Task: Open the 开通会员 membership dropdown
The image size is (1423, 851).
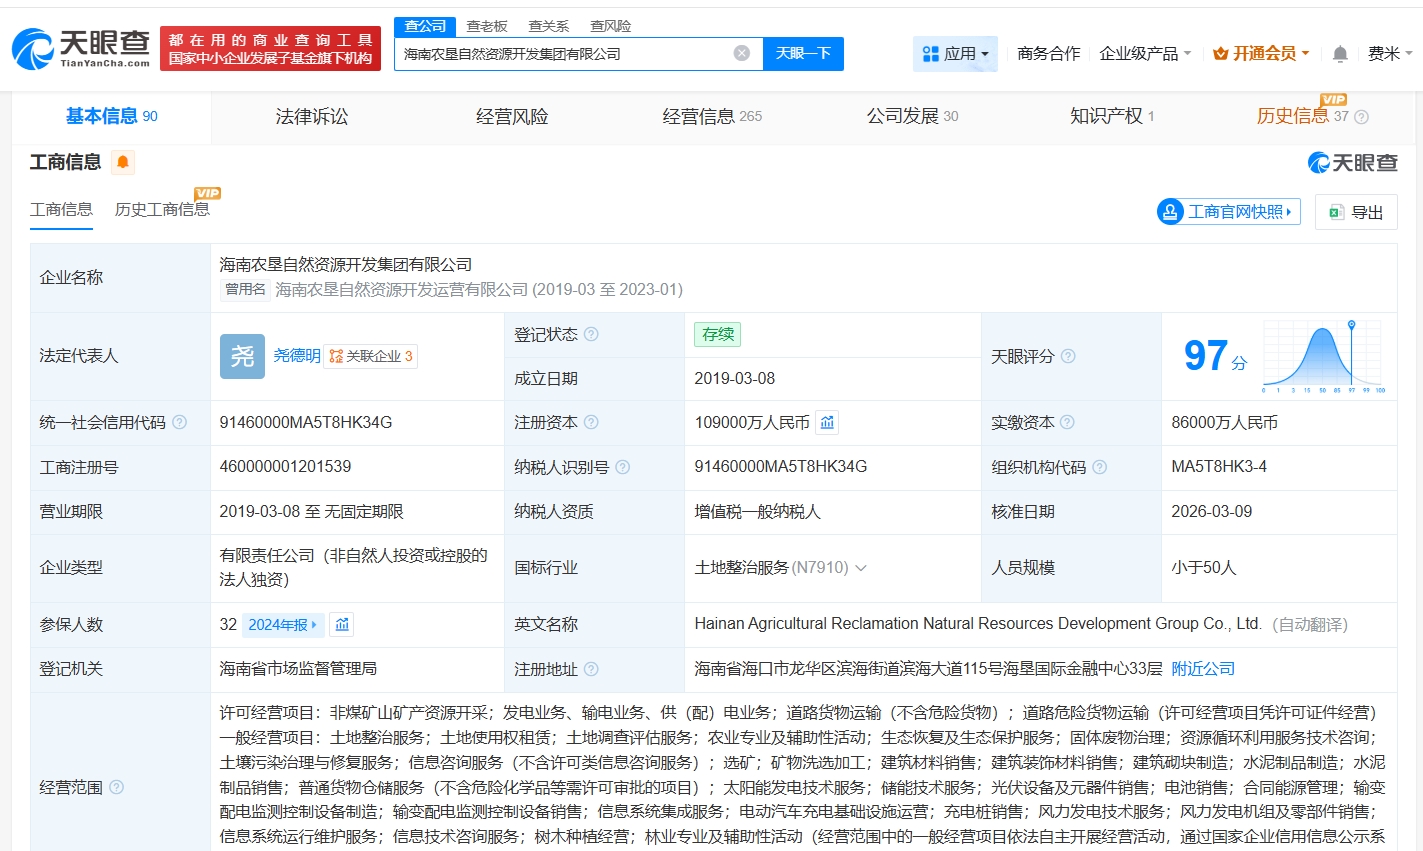Action: click(1260, 54)
